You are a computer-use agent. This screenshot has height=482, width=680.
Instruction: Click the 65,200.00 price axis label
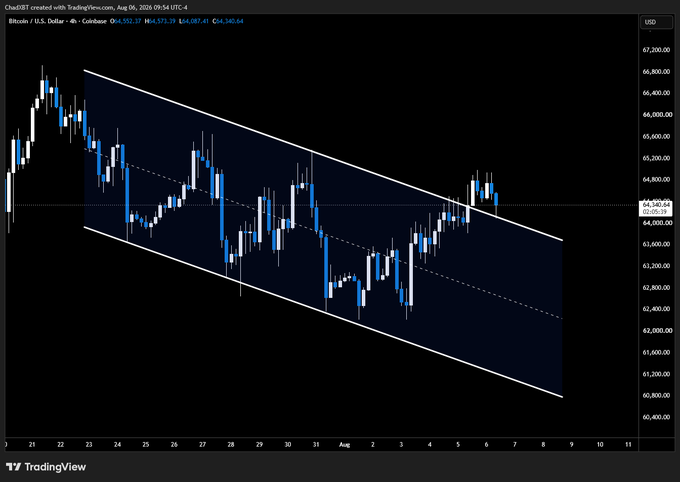point(656,158)
